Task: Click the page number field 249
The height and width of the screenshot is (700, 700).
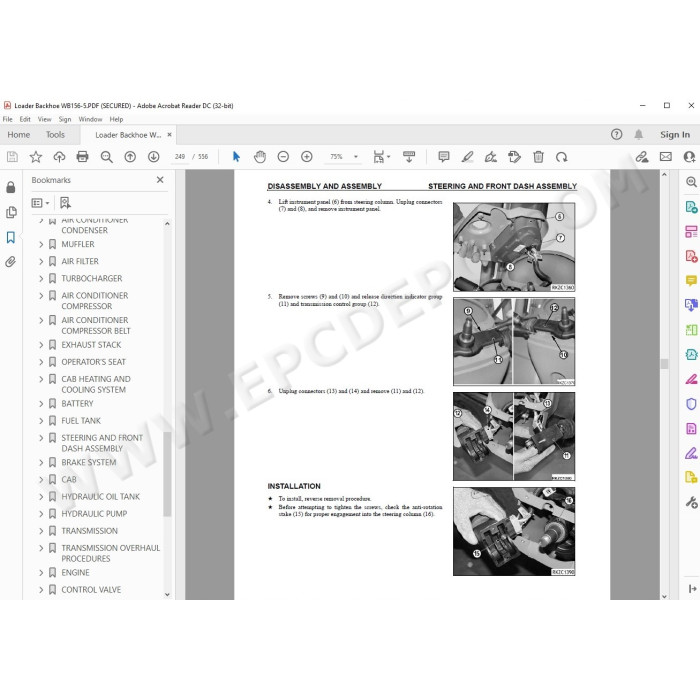Action: (180, 157)
